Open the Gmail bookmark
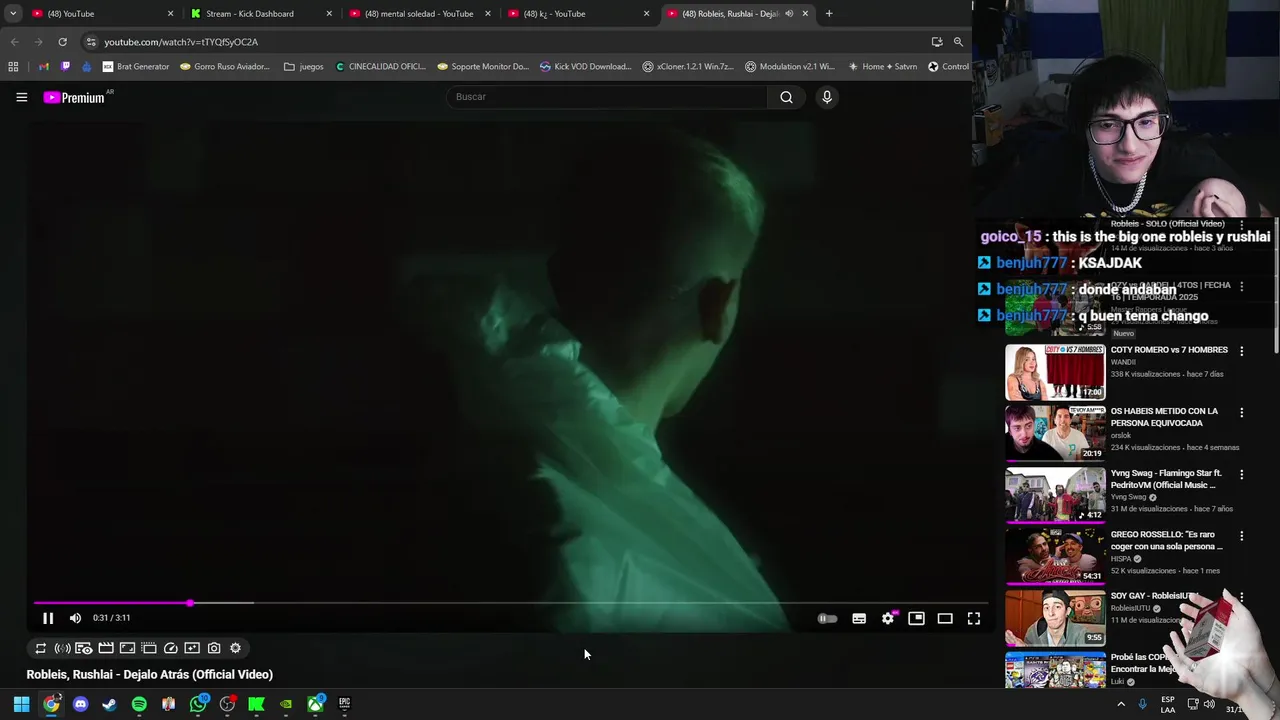The image size is (1280, 720). (x=44, y=67)
